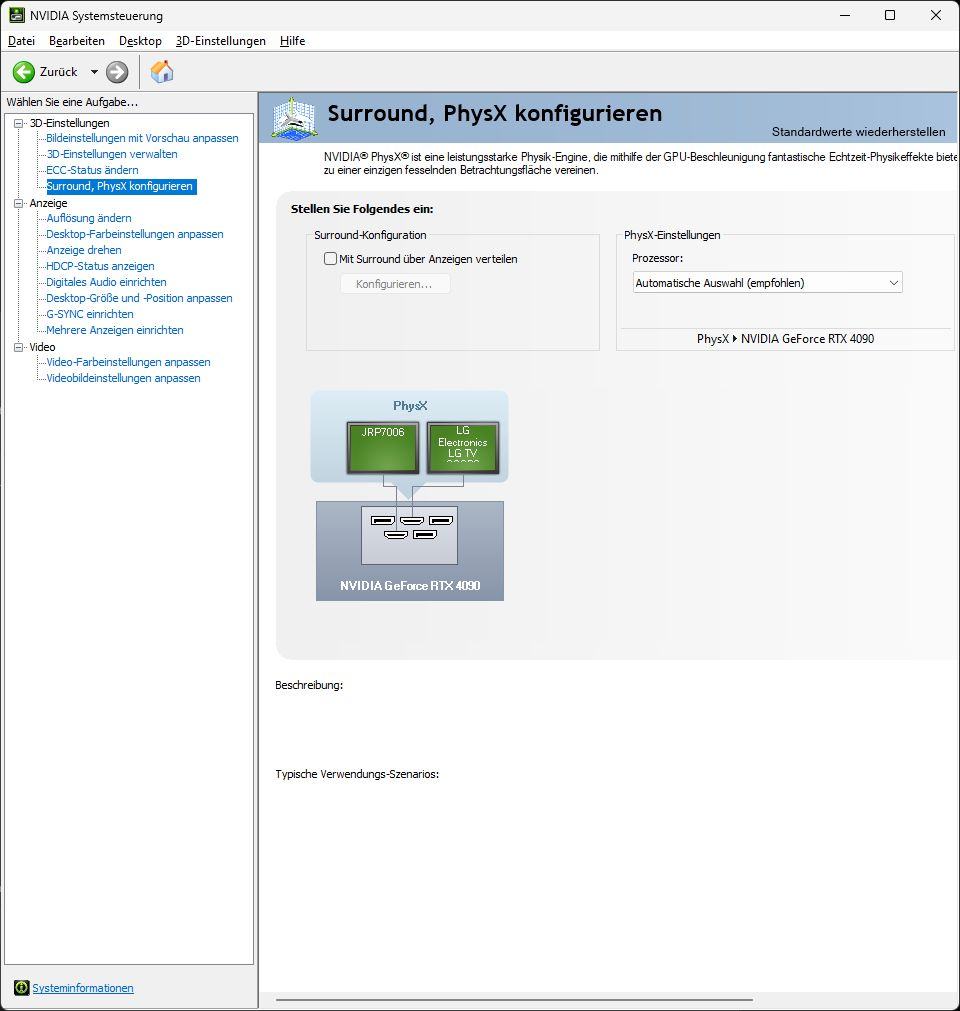Screen dimensions: 960x1011
Task: Open the Hilfe menu
Action: coord(292,41)
